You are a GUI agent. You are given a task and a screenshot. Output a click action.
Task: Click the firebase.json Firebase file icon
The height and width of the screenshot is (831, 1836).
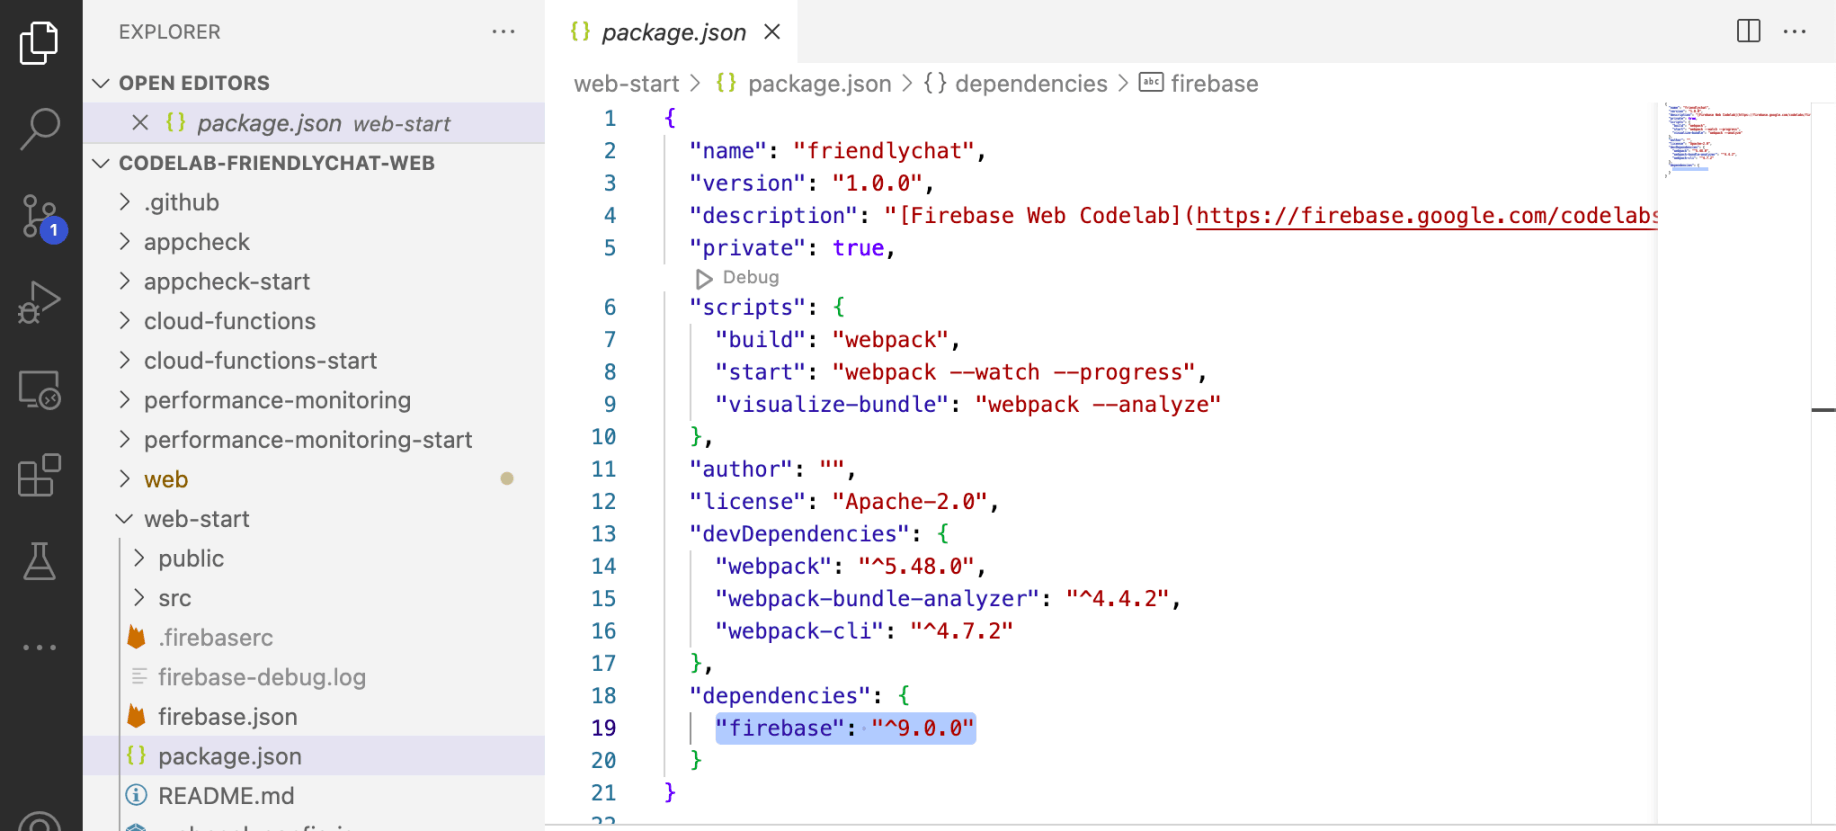pyautogui.click(x=137, y=716)
